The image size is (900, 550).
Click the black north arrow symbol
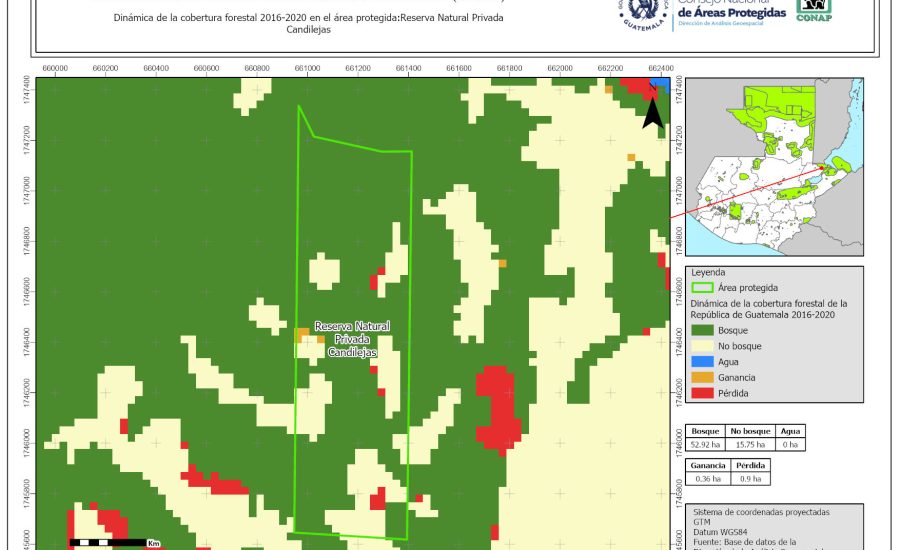(652, 110)
